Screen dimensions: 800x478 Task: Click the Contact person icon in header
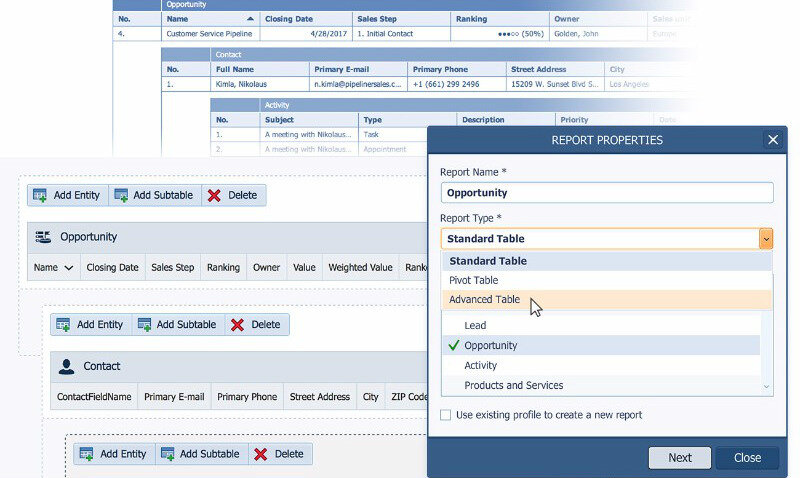66,367
